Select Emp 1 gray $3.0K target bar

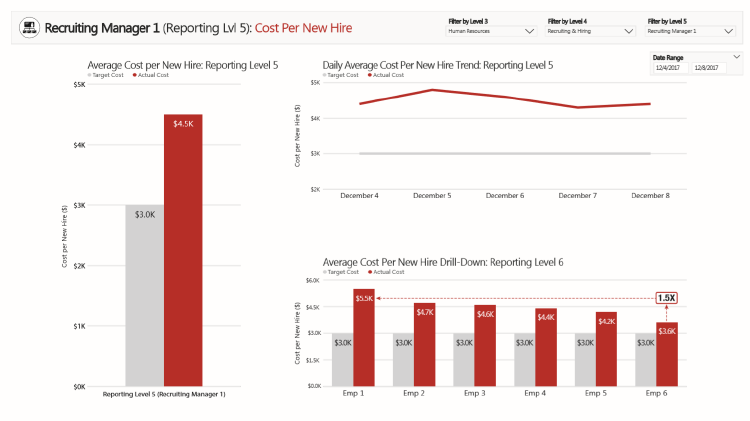click(x=342, y=360)
